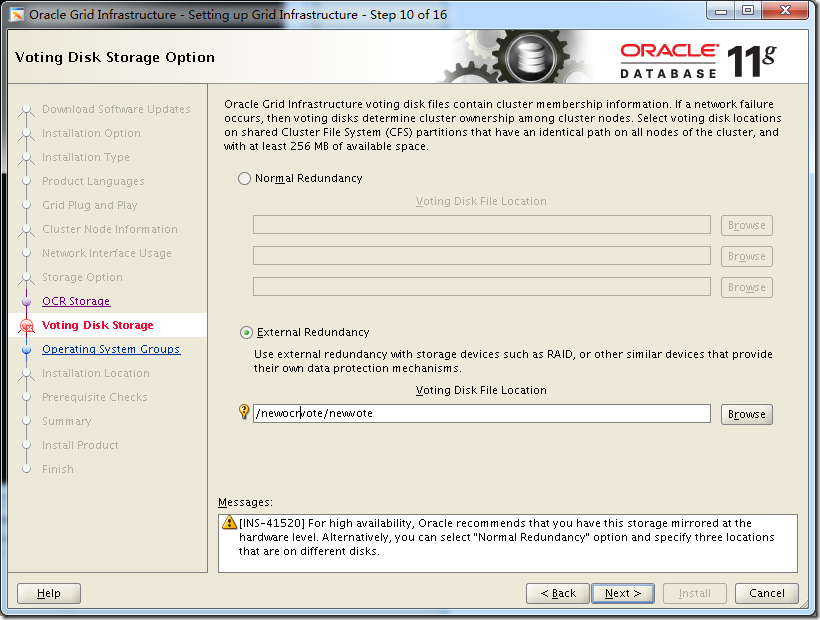Click the third disabled Browse button
This screenshot has height=620, width=820.
[x=746, y=287]
